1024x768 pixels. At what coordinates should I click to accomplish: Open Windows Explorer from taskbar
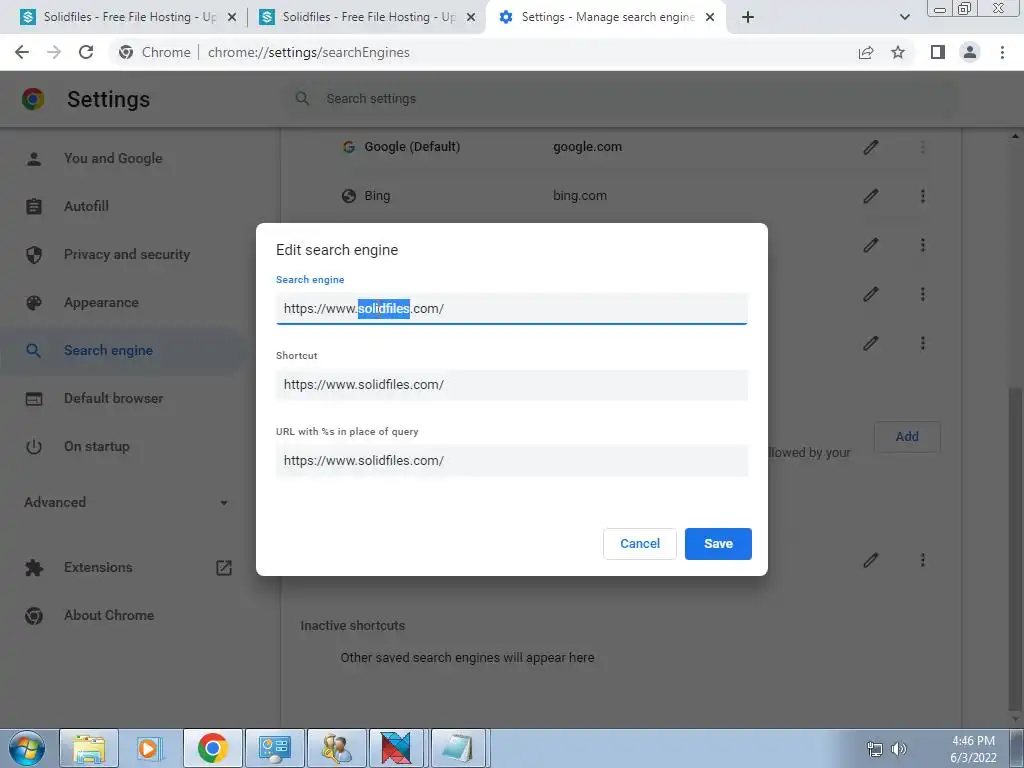pos(89,748)
